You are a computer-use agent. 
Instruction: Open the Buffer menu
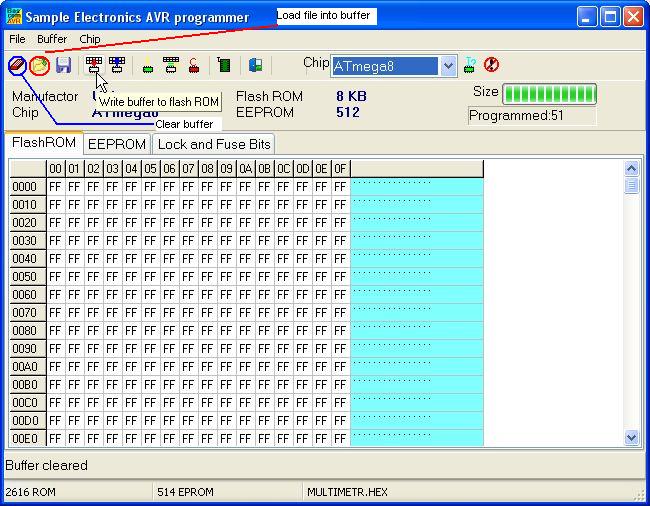[52, 39]
